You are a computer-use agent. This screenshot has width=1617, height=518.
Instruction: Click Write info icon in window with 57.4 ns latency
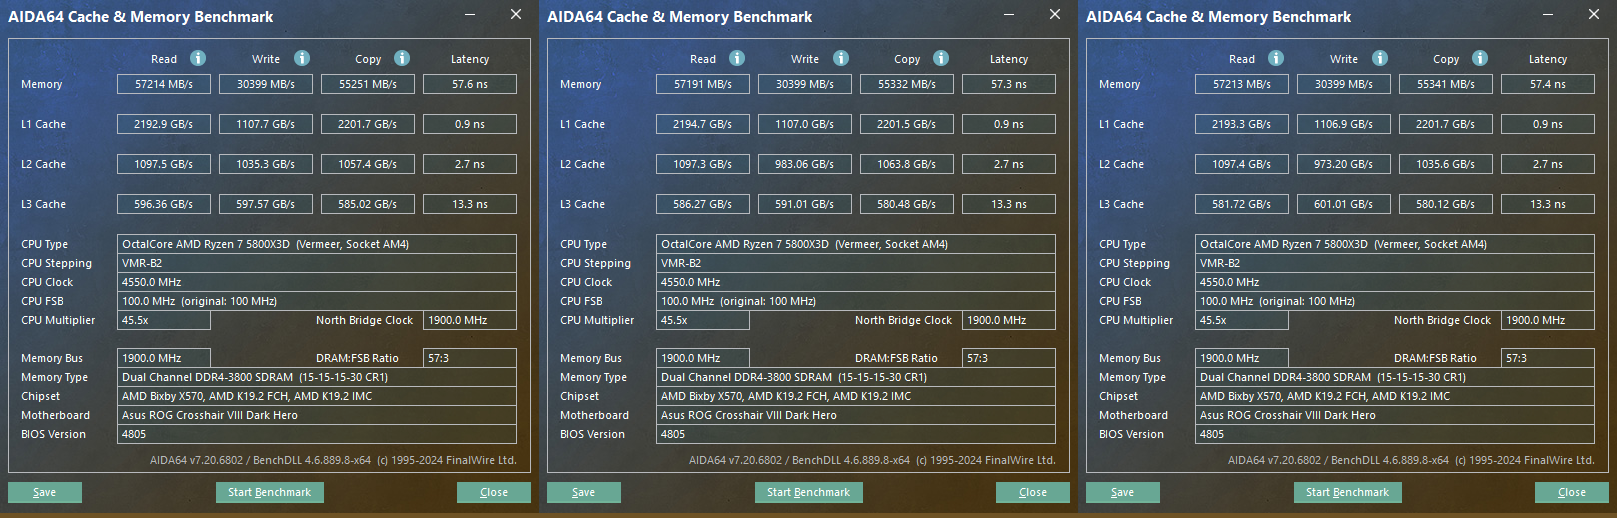pos(1380,58)
